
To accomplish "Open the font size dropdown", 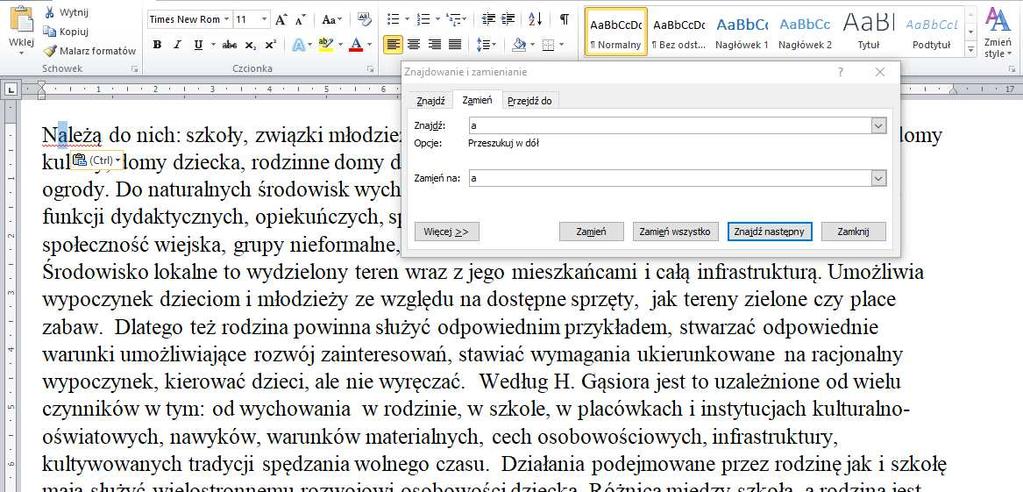I will [x=264, y=20].
